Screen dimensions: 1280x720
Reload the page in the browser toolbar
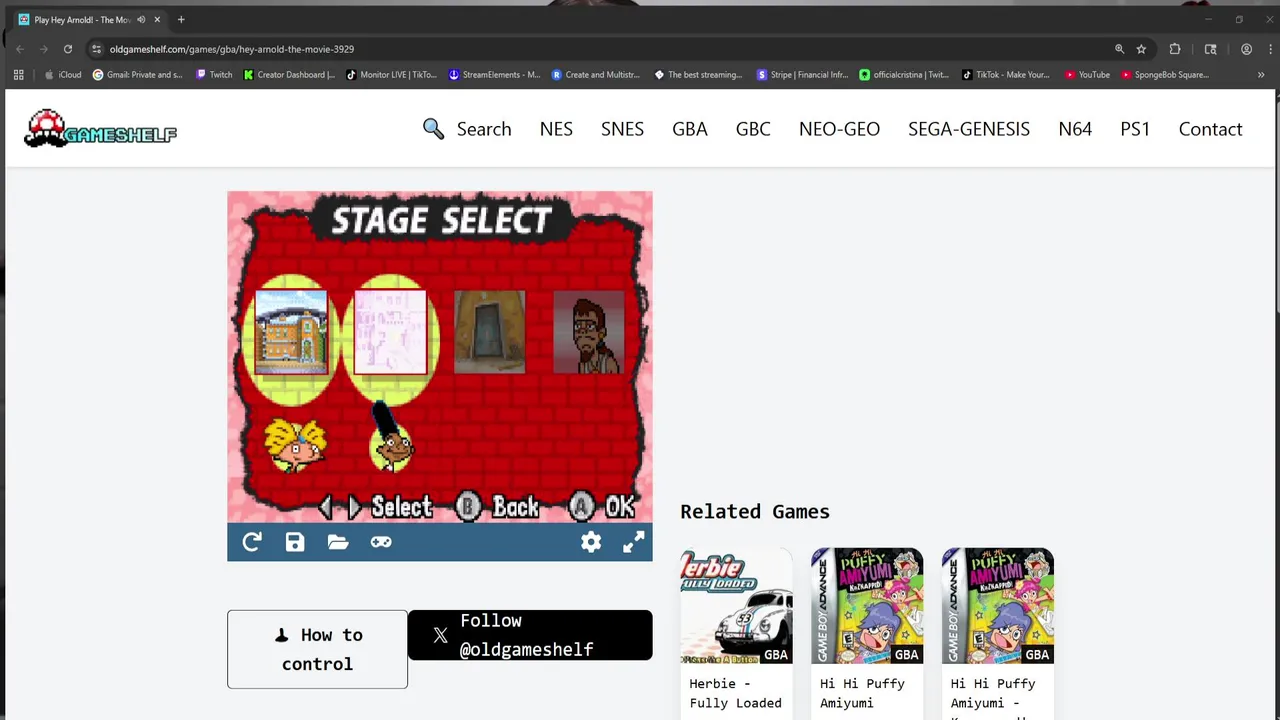point(68,49)
